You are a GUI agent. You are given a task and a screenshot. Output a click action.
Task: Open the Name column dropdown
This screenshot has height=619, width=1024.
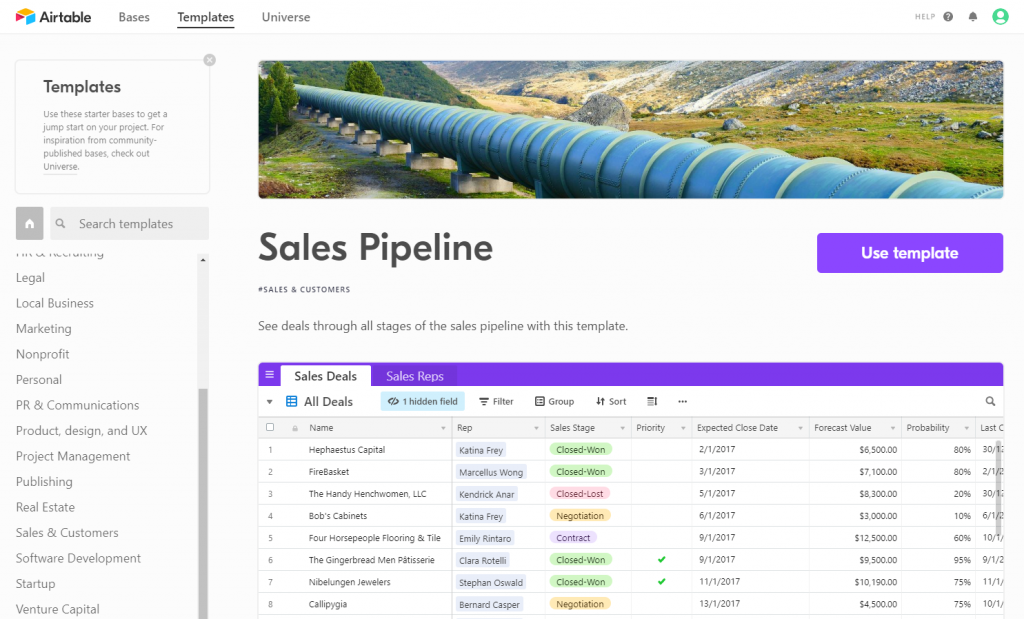[x=443, y=428]
